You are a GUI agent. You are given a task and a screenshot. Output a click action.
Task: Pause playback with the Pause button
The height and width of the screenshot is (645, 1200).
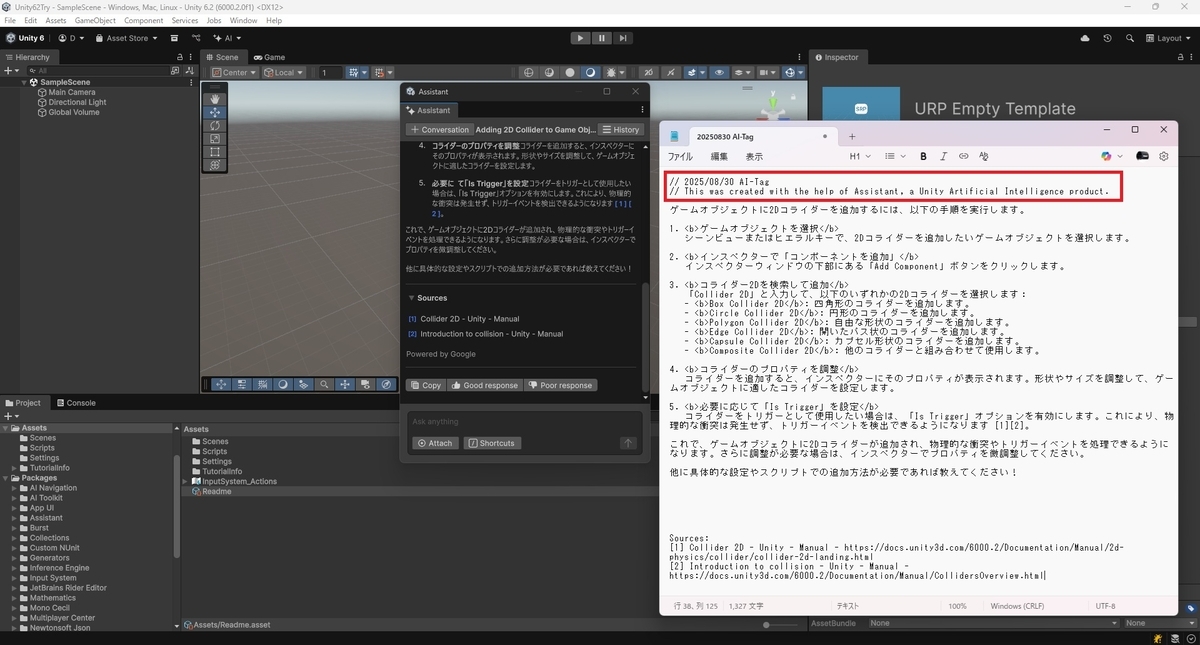pyautogui.click(x=601, y=38)
